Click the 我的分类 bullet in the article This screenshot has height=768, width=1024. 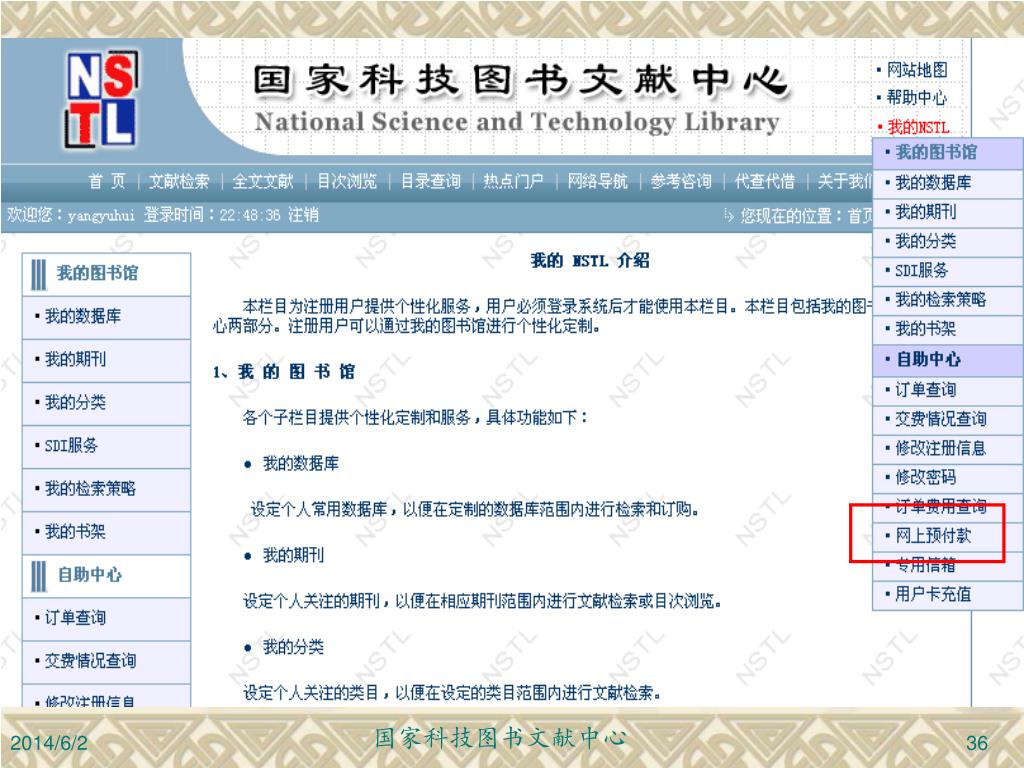pos(293,647)
